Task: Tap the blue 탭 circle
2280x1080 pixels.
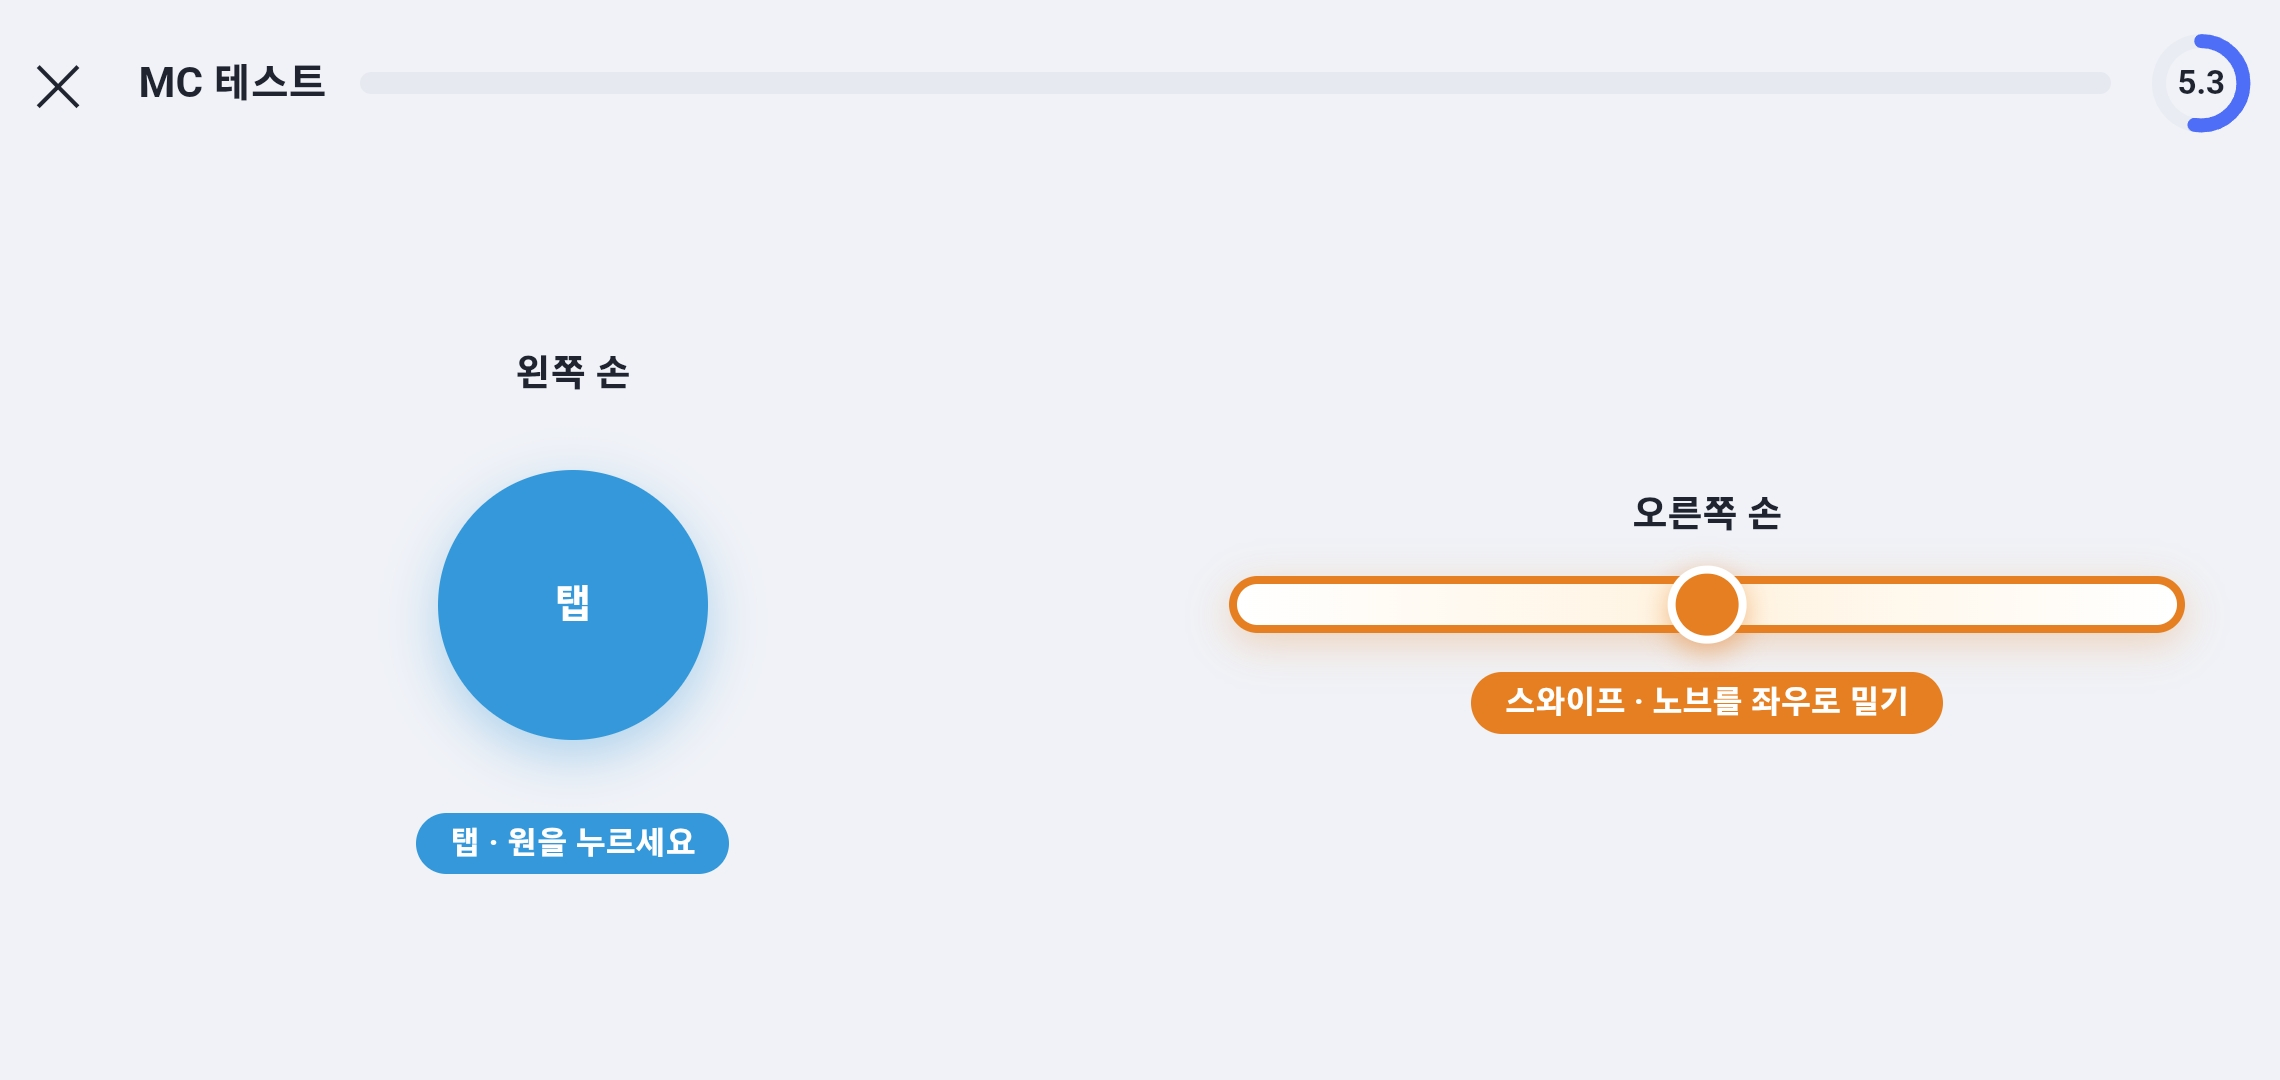Action: pos(573,605)
